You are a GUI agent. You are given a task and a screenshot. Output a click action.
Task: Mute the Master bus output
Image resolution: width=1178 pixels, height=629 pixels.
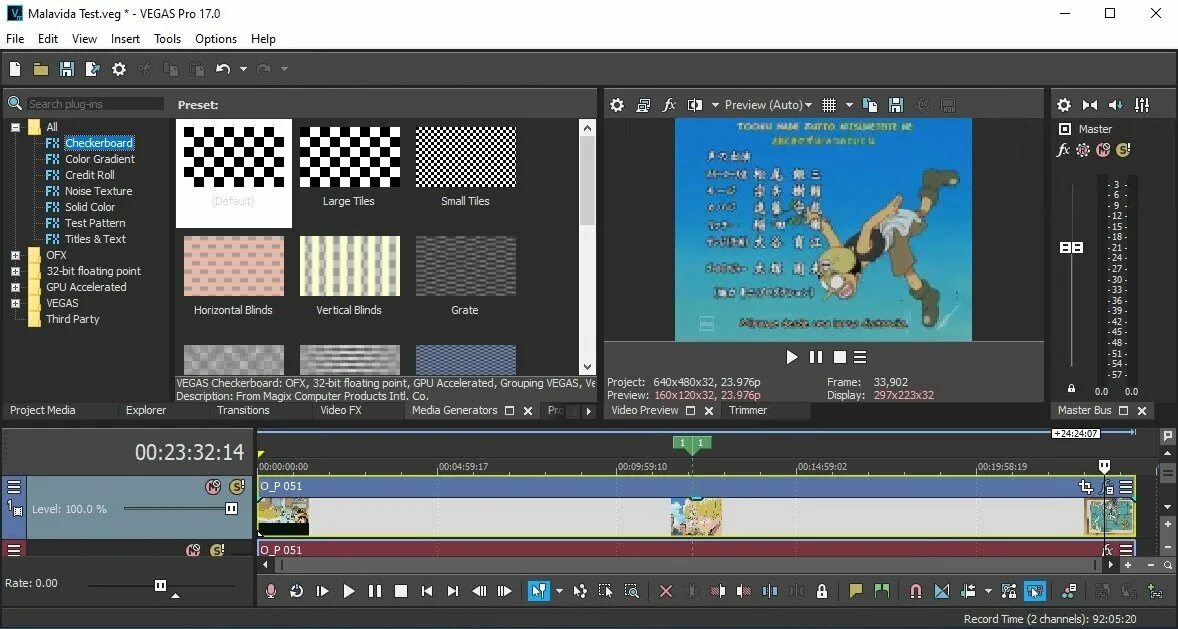click(x=1103, y=150)
